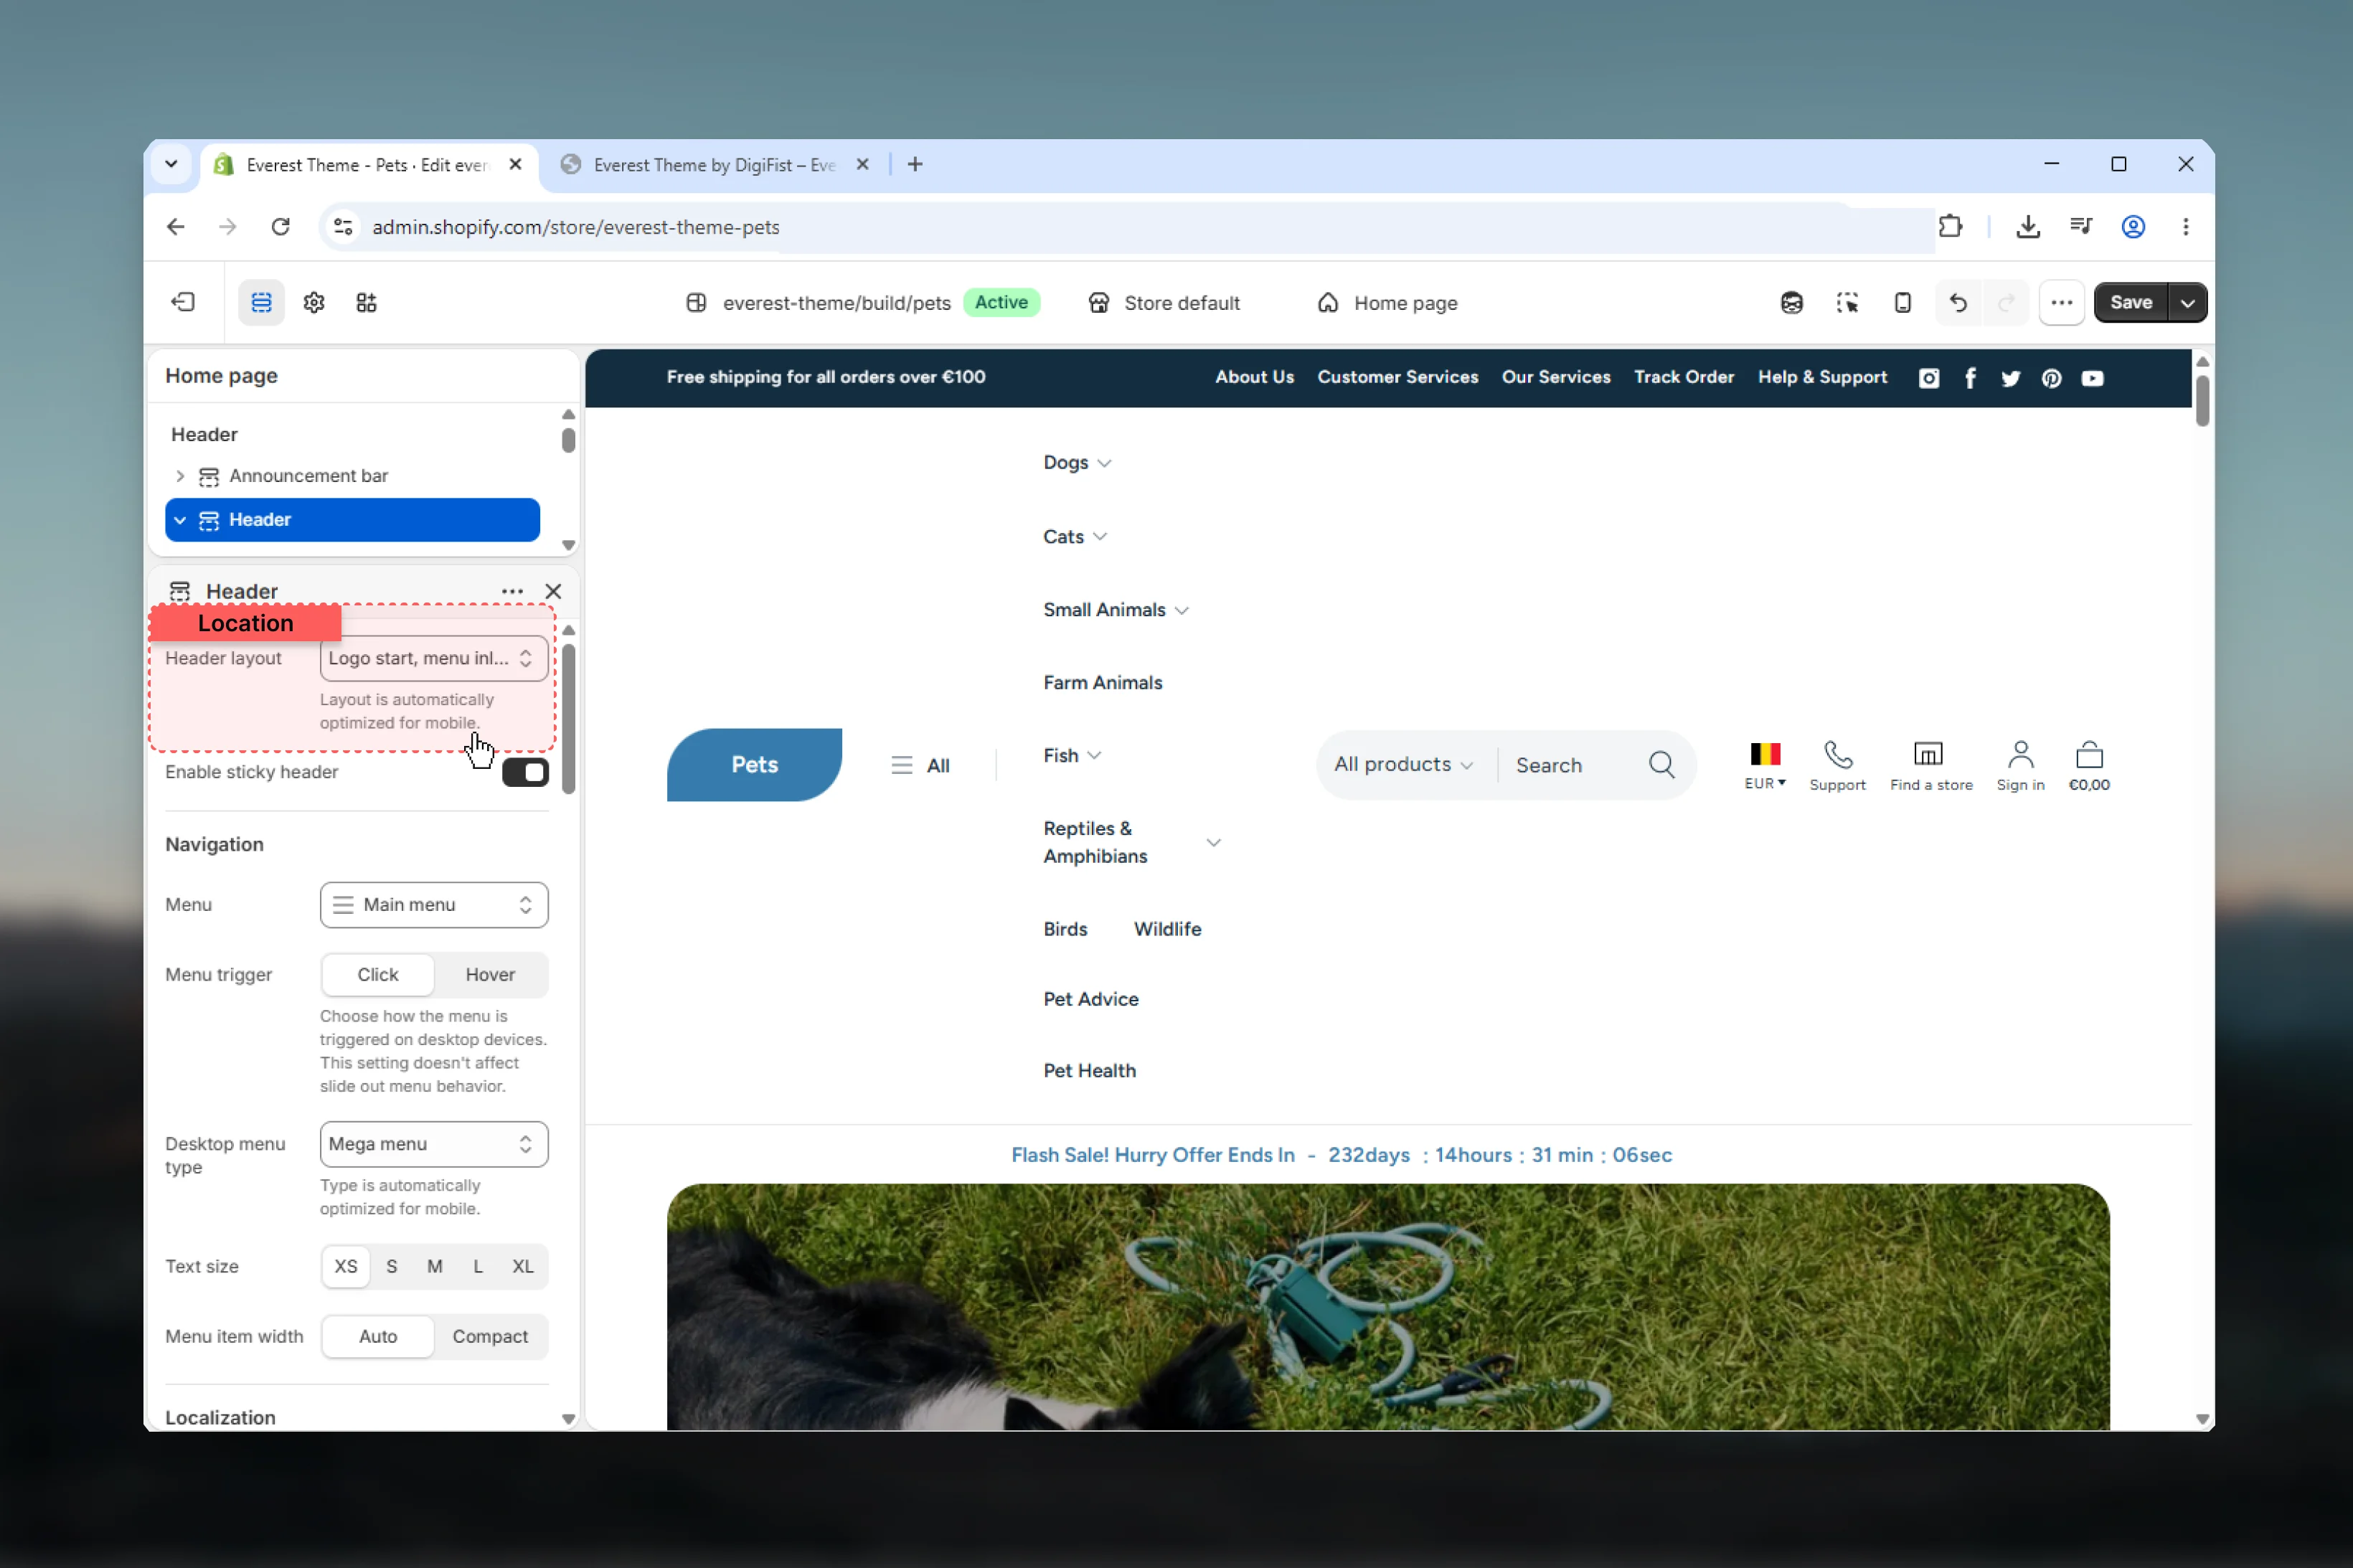Open YouTube social icon in preview

coord(2092,378)
